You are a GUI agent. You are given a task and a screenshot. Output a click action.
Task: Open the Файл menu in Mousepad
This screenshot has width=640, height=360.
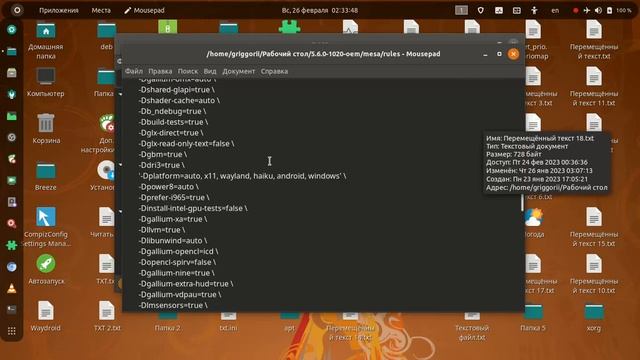tap(133, 71)
